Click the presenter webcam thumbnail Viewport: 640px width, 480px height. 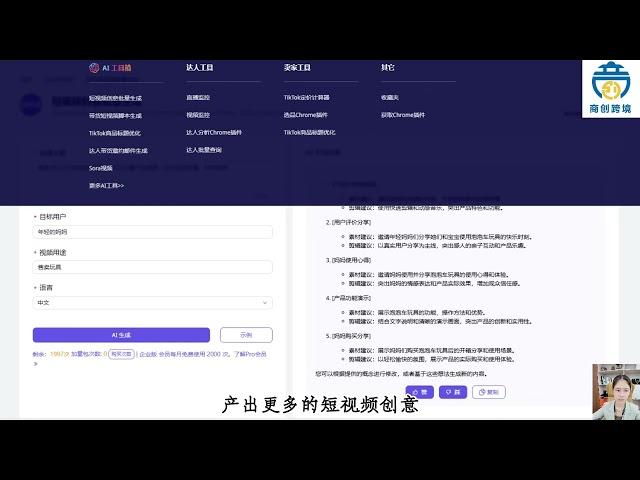[616, 392]
